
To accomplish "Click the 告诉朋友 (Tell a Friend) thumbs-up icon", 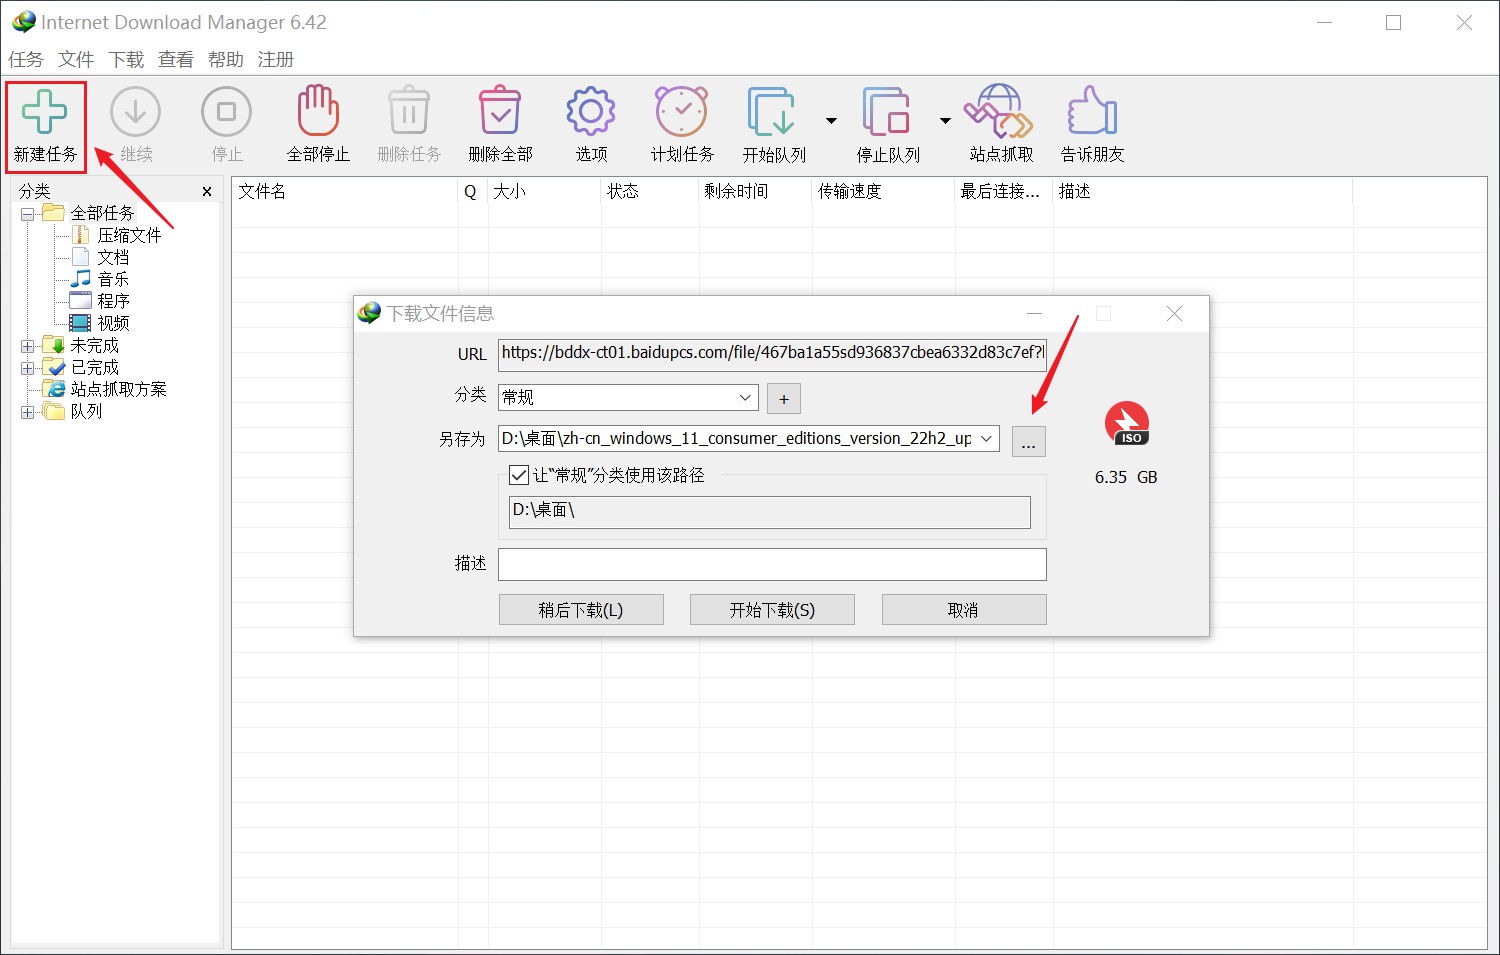I will tap(1092, 111).
